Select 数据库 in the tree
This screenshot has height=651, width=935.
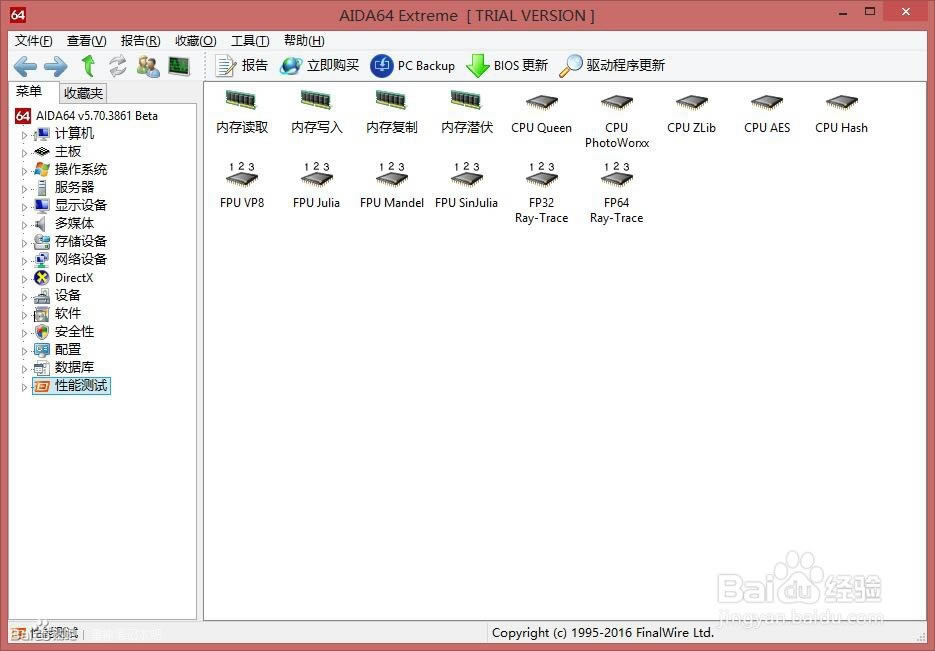pyautogui.click(x=64, y=367)
